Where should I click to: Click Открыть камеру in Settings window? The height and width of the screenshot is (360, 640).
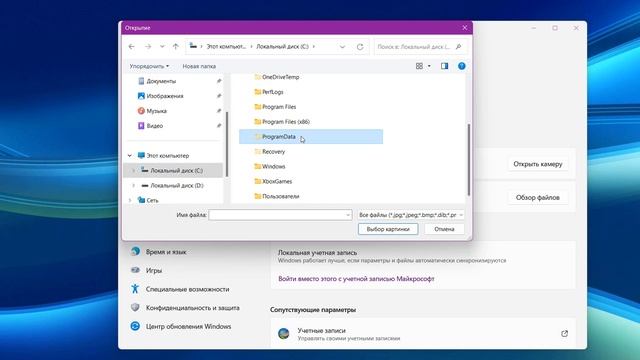[538, 164]
